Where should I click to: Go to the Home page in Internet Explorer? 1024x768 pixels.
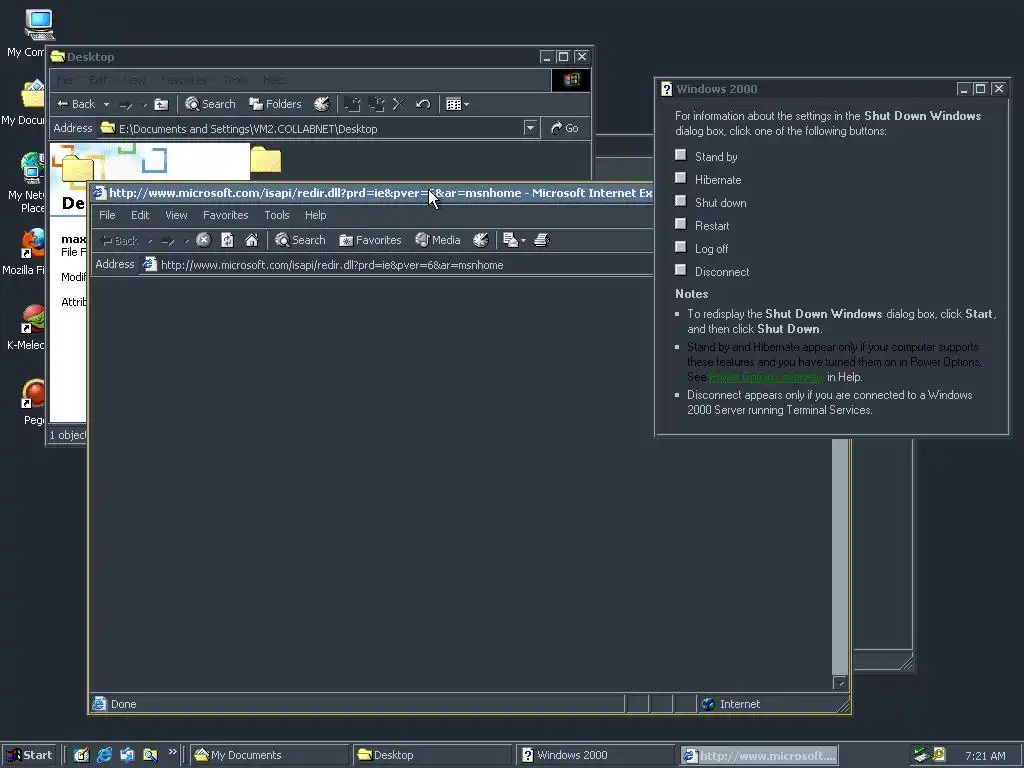[x=251, y=240]
